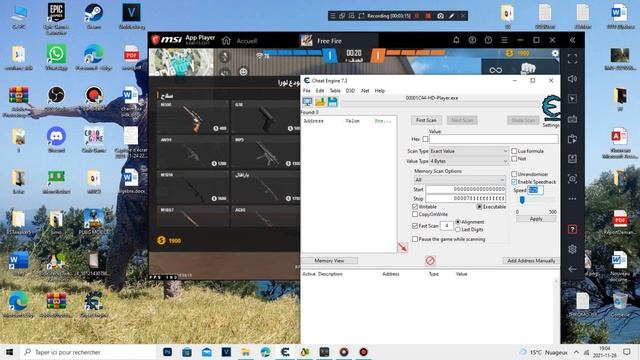
Task: Click the open folder icon in Cheat Engine toolbar
Action: point(320,102)
